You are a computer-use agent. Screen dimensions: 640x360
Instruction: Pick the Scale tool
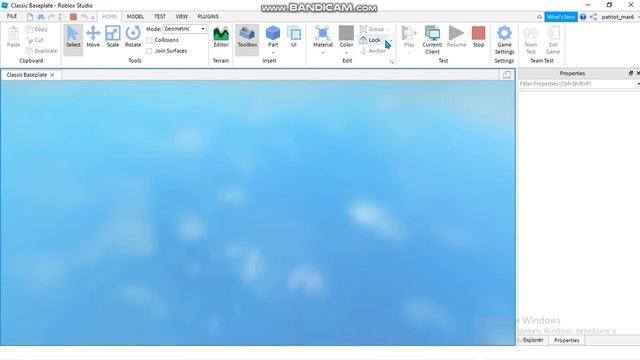coord(113,37)
